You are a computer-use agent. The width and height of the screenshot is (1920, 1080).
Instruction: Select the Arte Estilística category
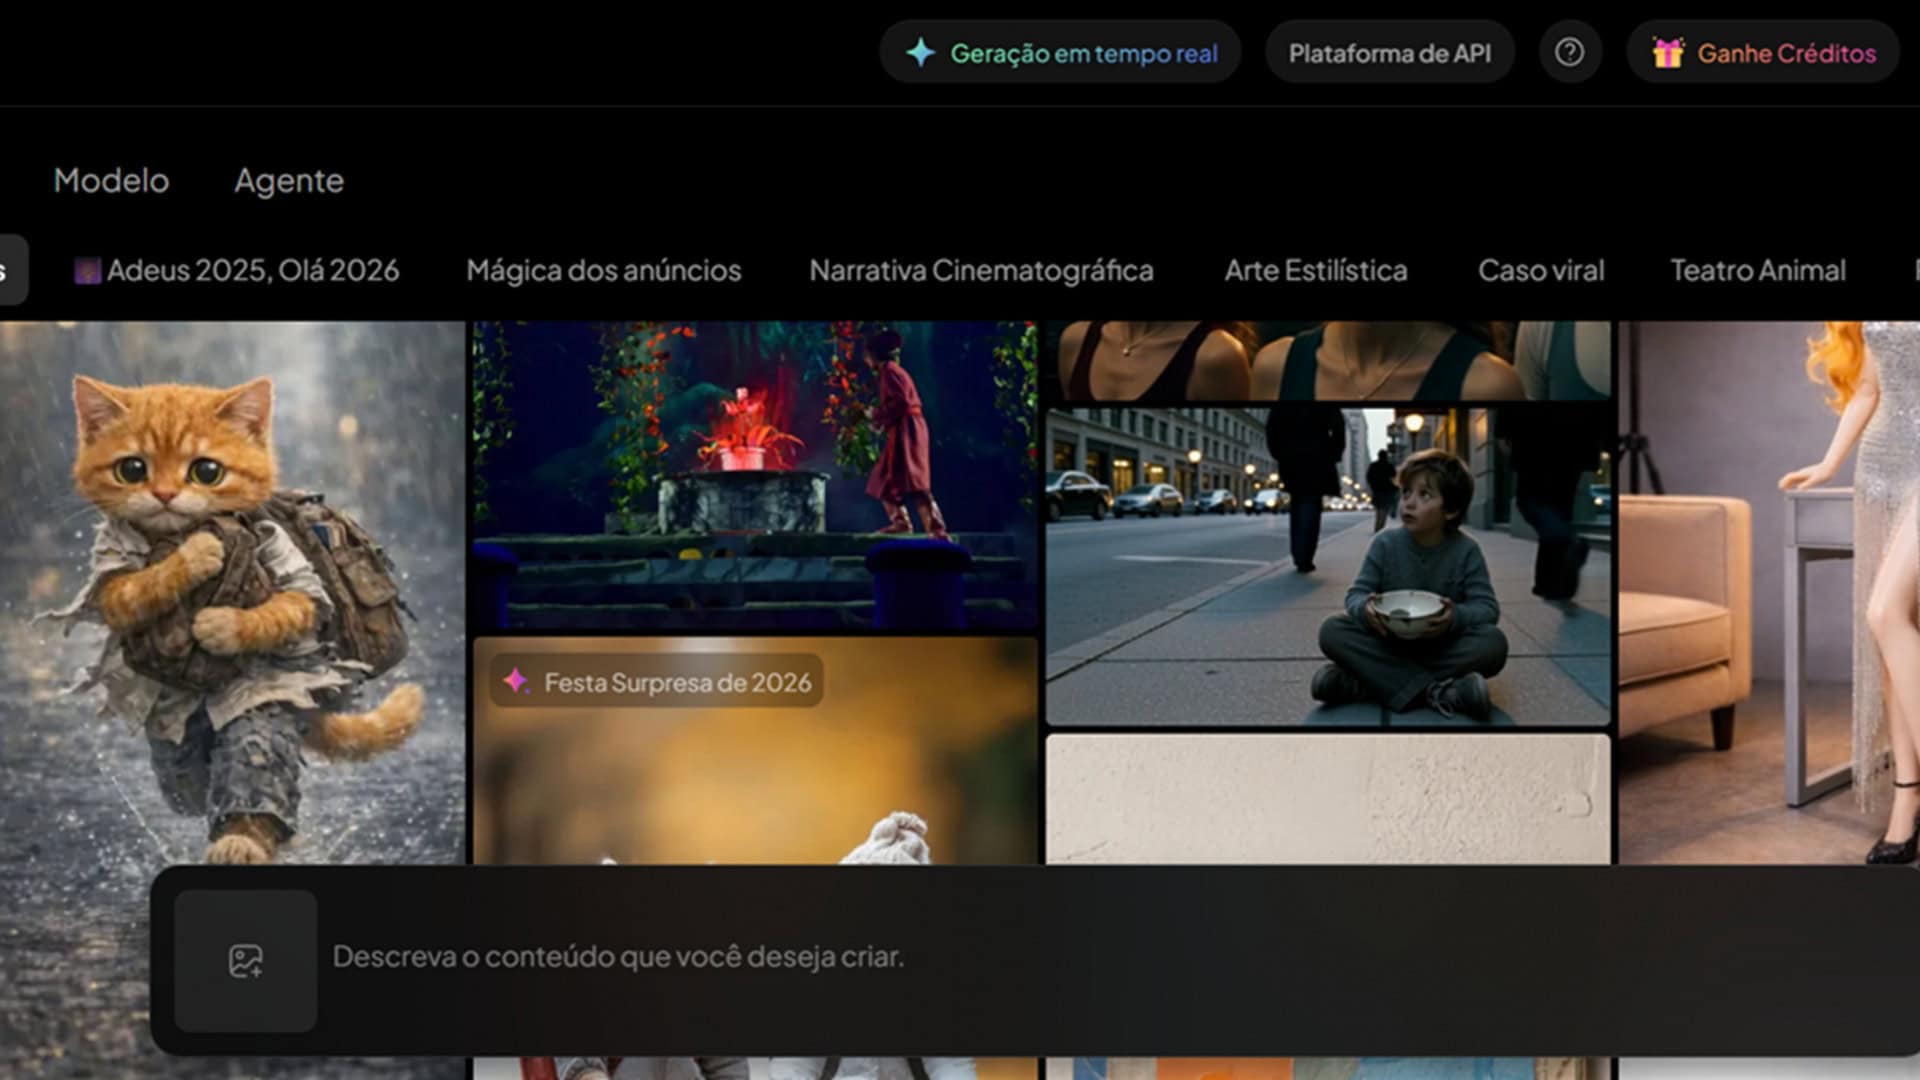[1315, 271]
